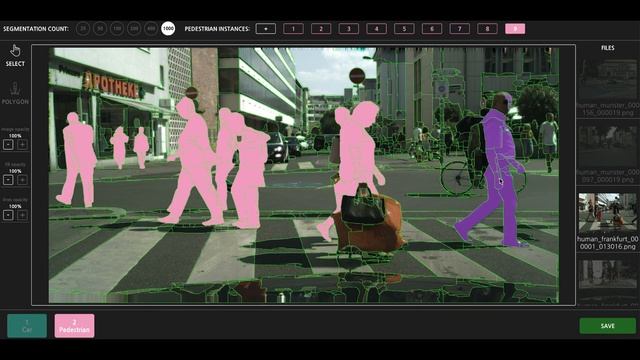The height and width of the screenshot is (360, 640).
Task: Set segmentation count to 400
Action: pos(151,29)
